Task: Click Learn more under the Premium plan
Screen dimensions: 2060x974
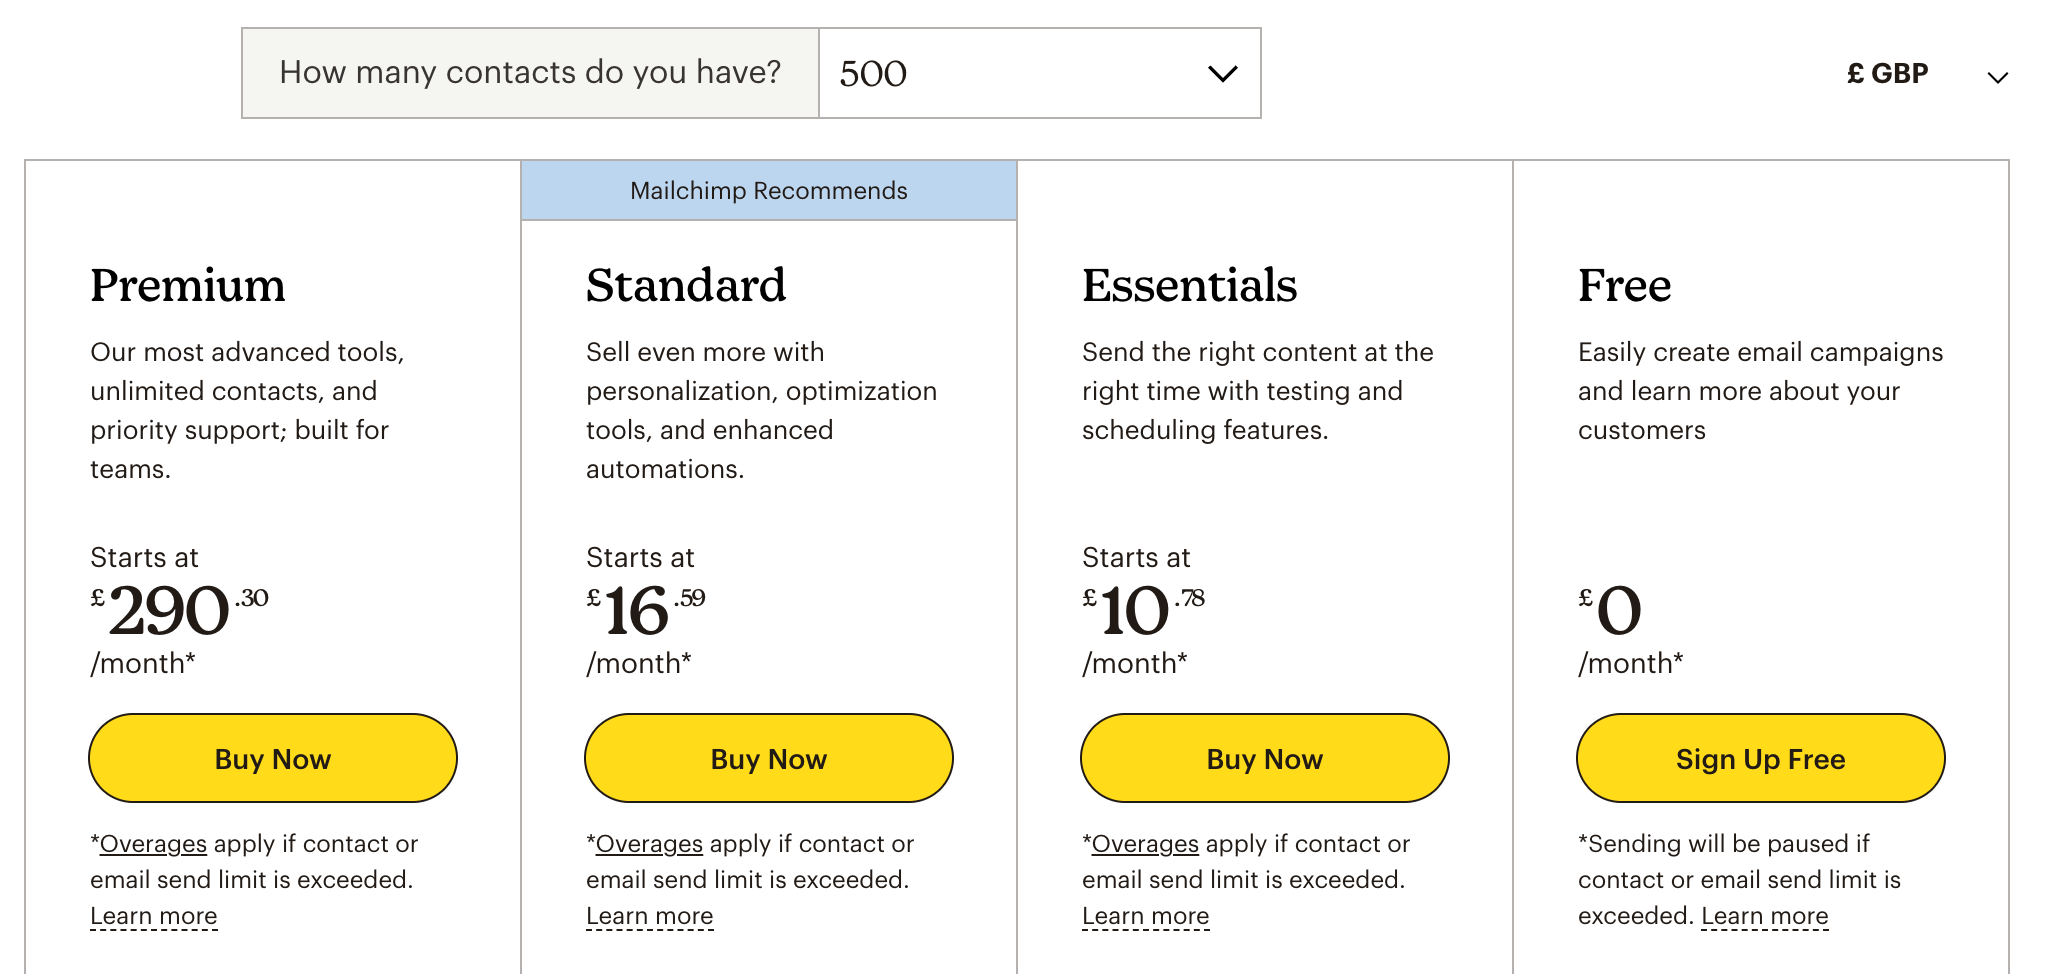Action: pyautogui.click(x=154, y=916)
